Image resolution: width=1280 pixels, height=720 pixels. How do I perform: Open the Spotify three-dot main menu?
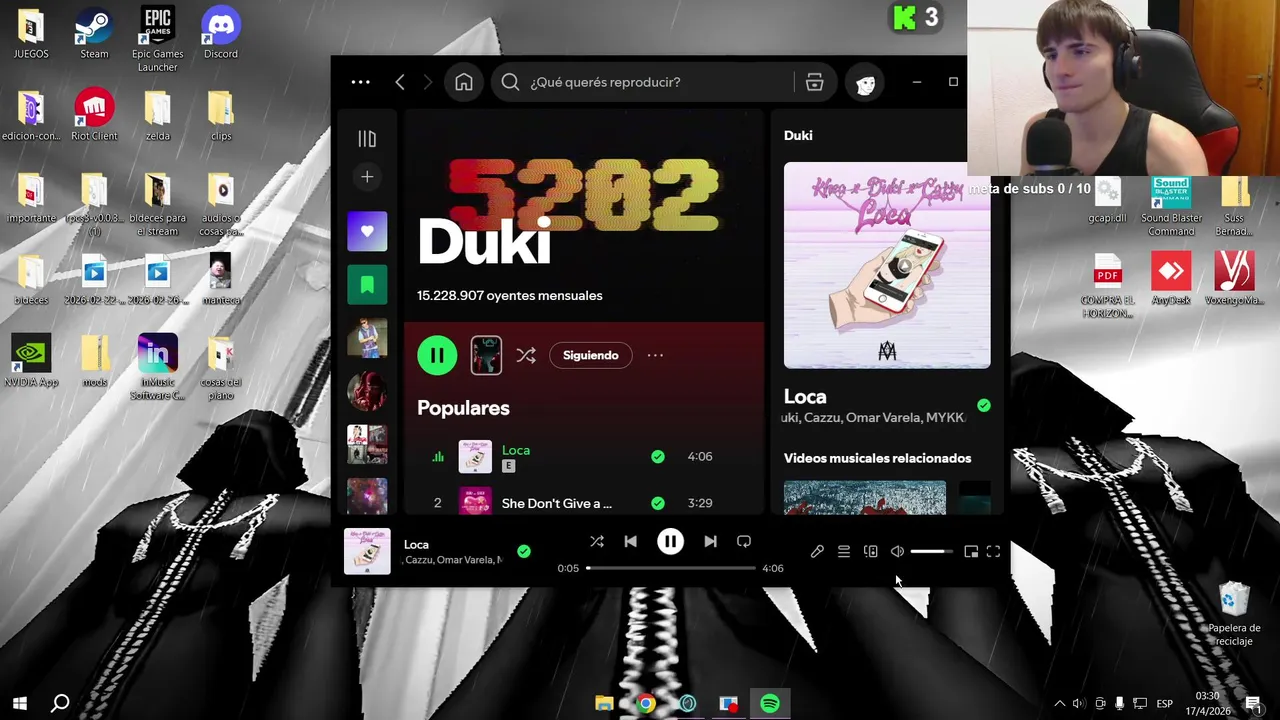(361, 82)
